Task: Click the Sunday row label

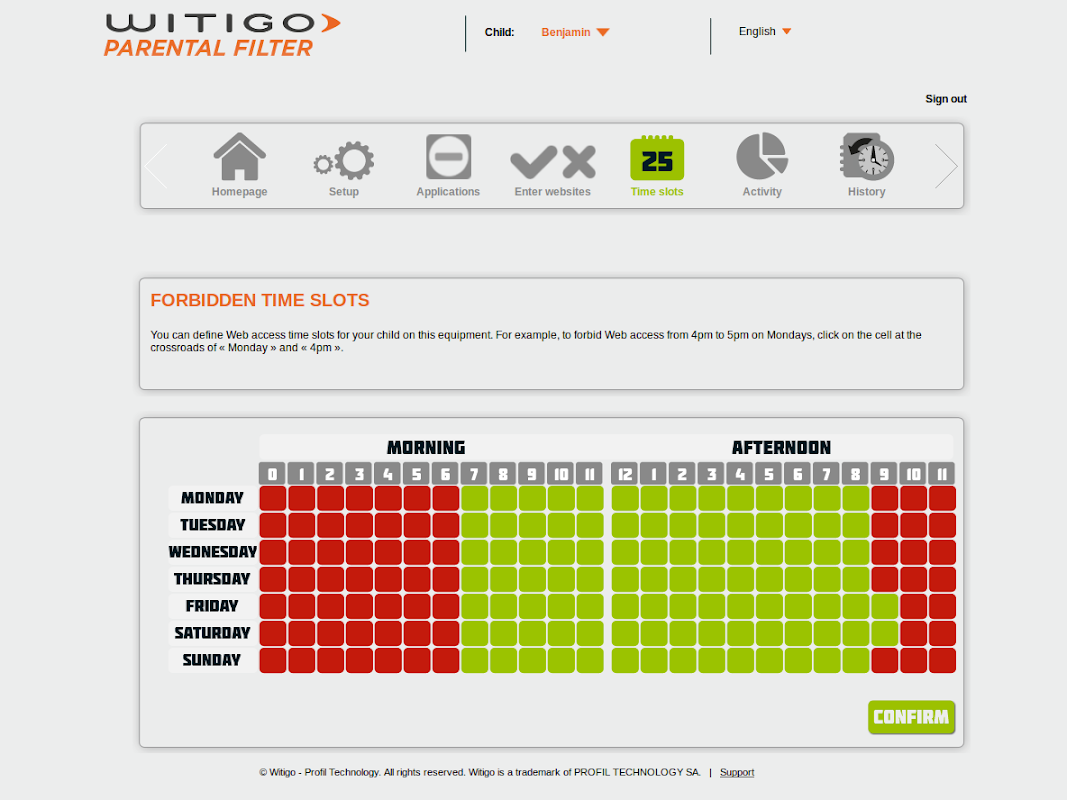Action: (x=212, y=660)
